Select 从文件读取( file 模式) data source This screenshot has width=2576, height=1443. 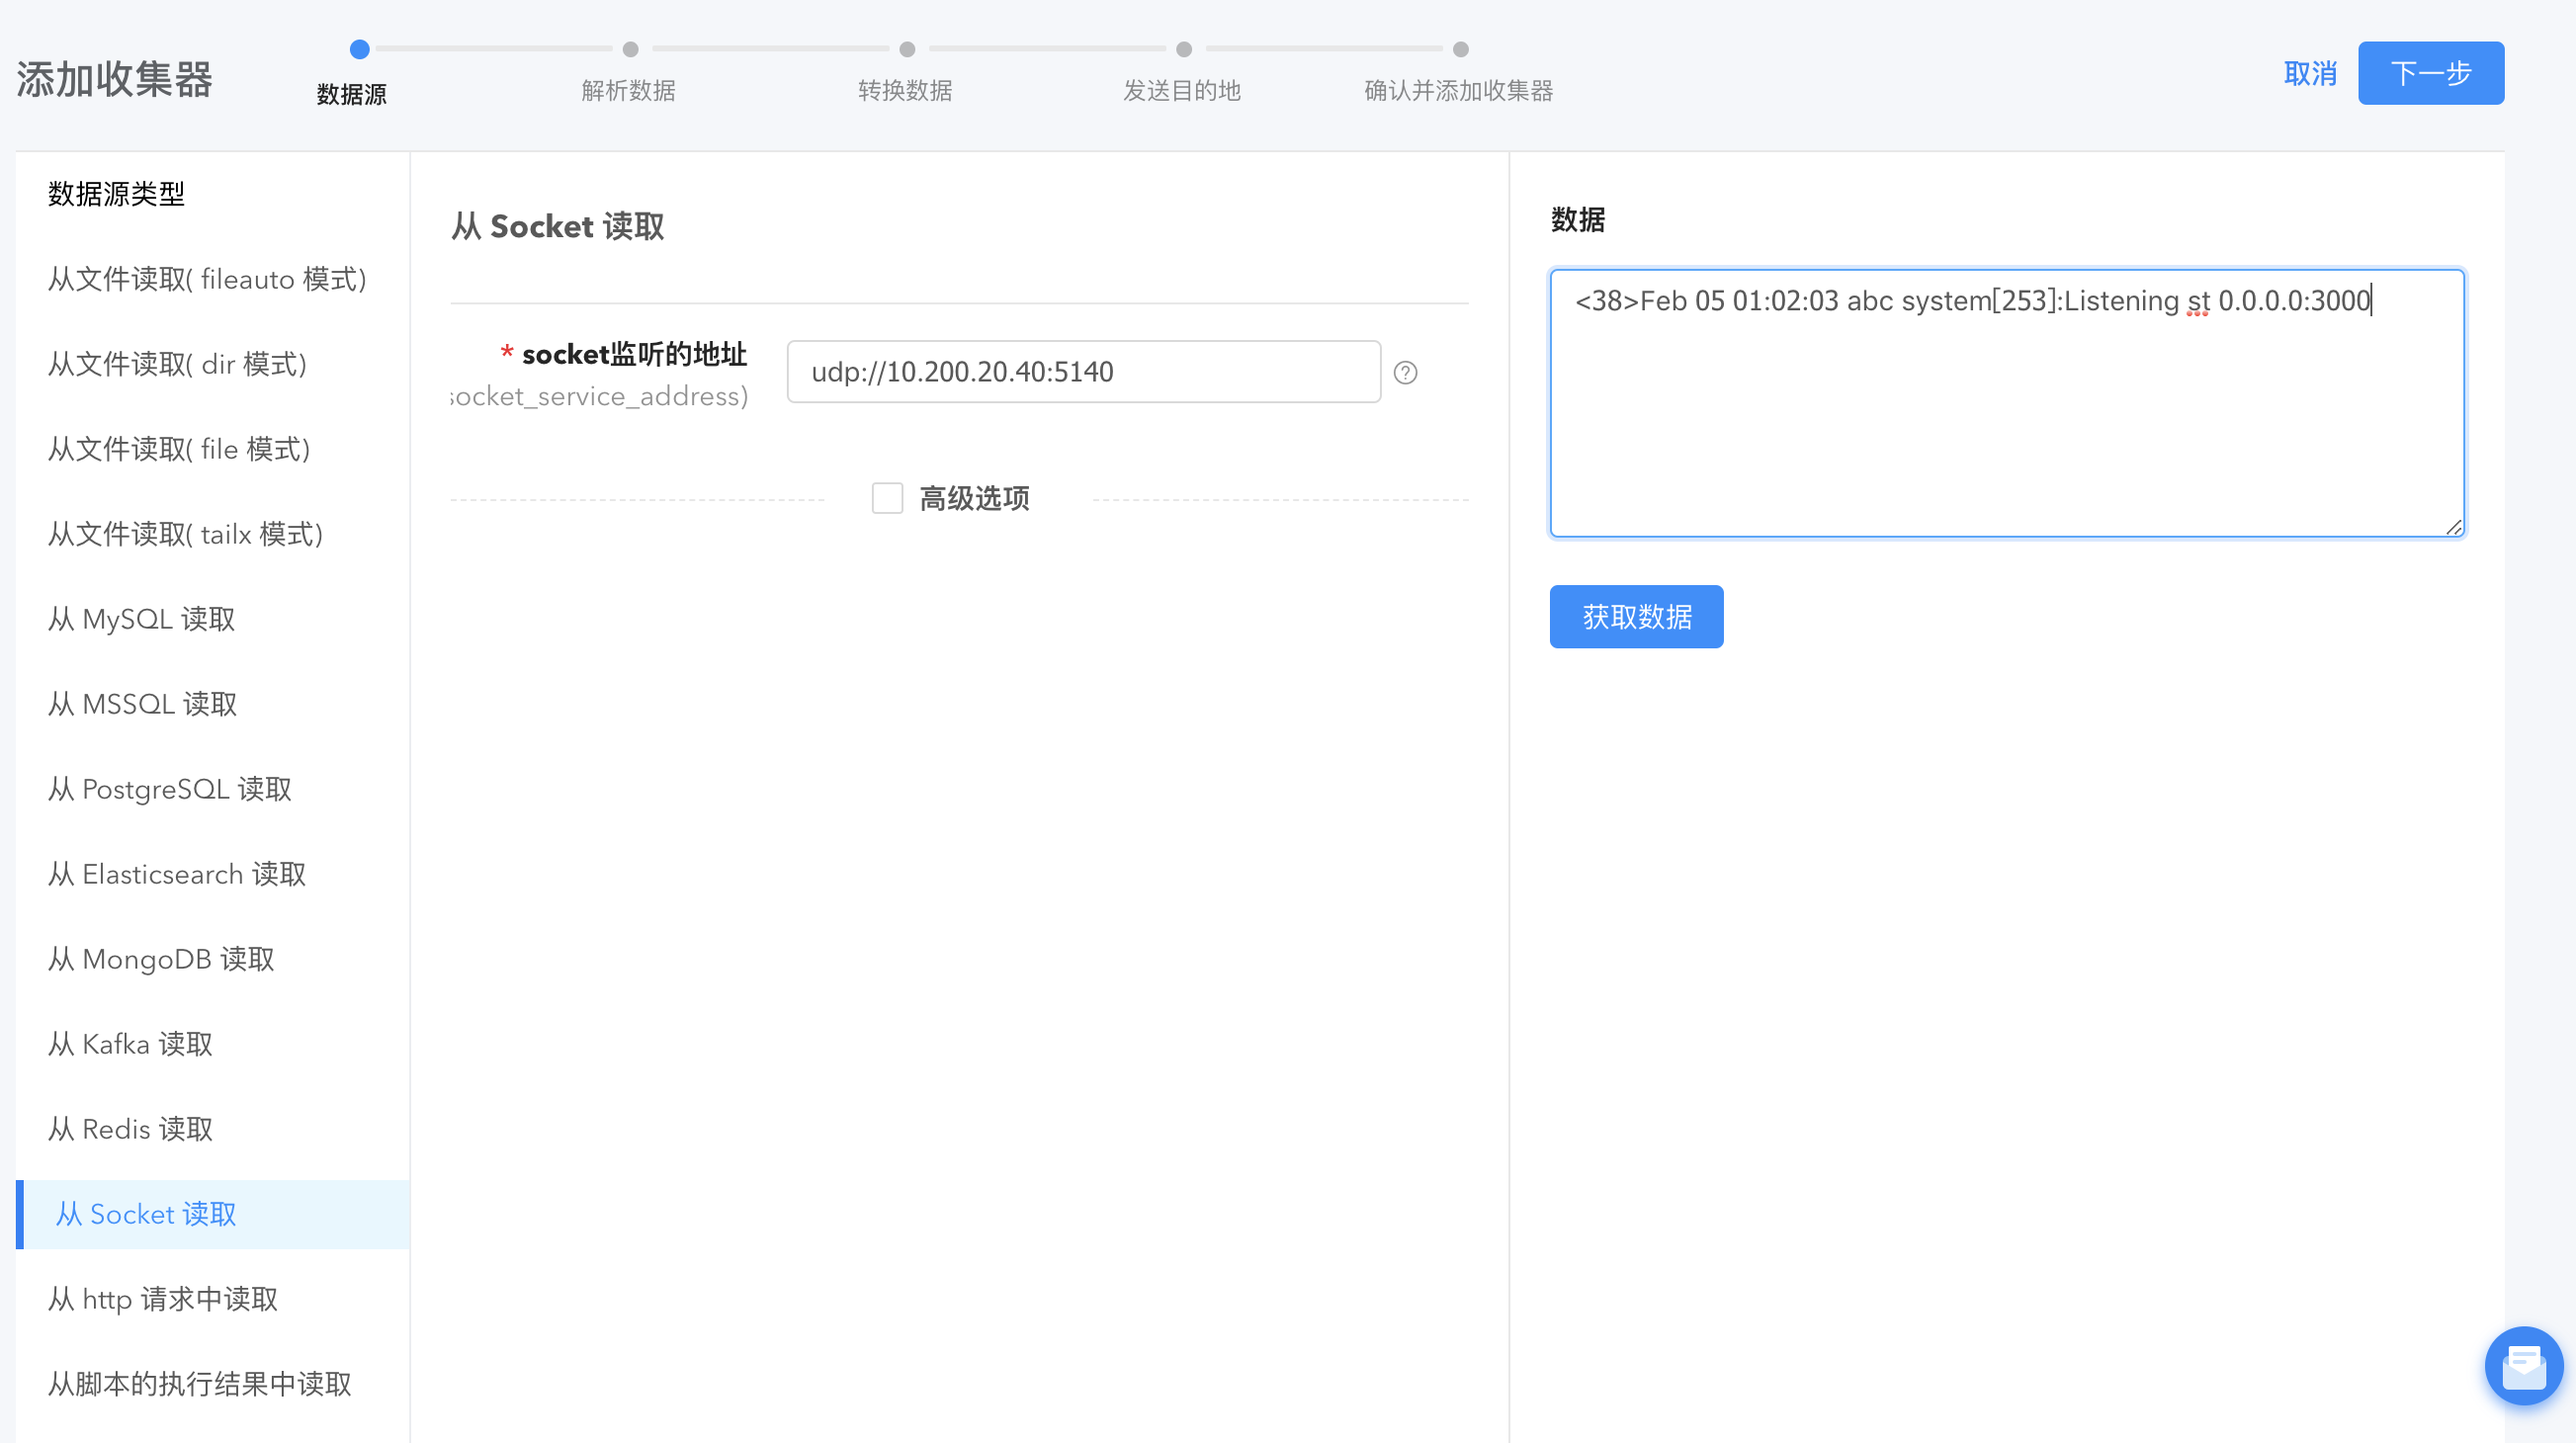tap(213, 449)
